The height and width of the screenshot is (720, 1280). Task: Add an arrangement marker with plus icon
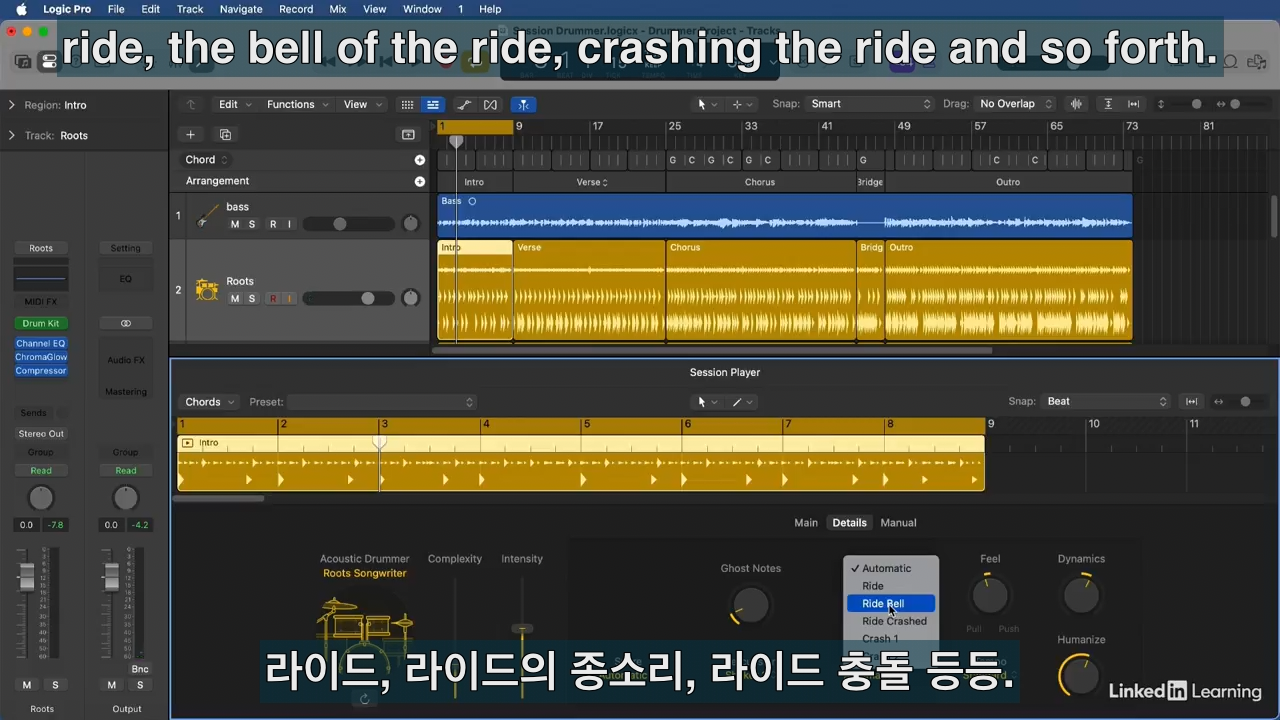tap(420, 181)
